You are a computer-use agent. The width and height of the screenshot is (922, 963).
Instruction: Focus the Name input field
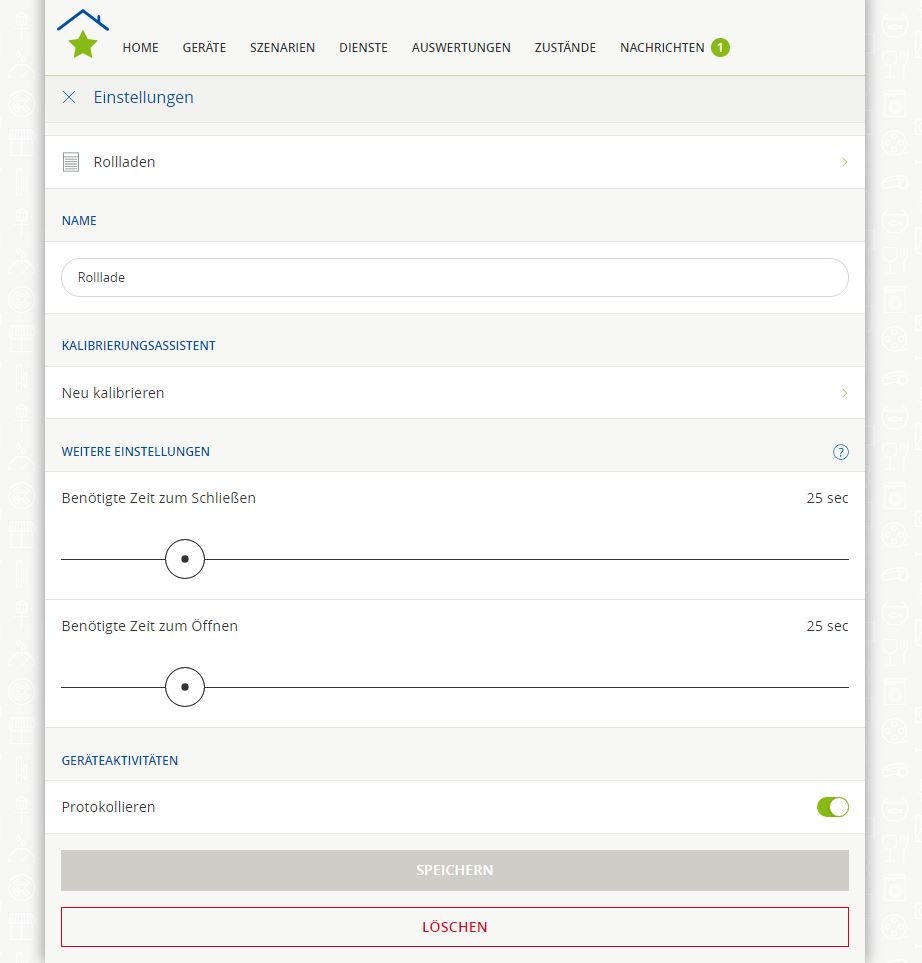tap(454, 278)
